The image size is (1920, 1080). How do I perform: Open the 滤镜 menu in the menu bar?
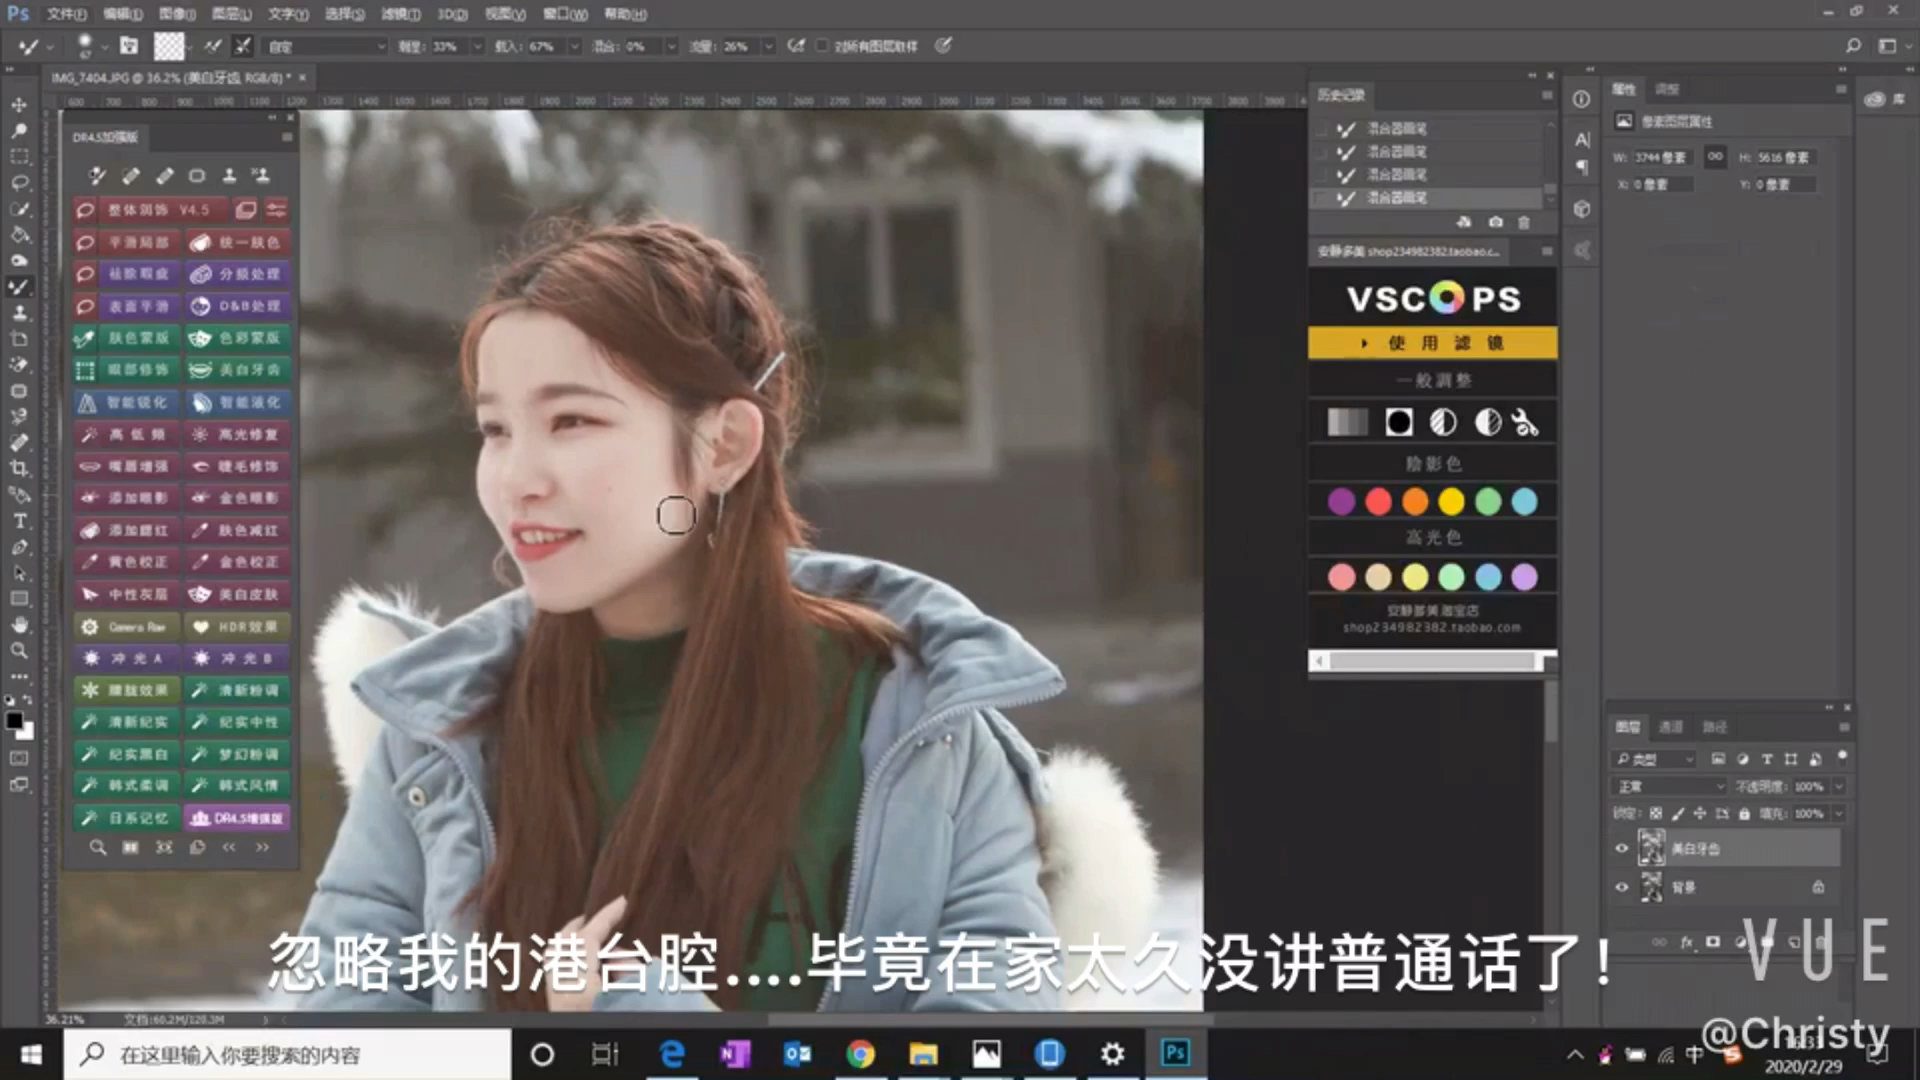tap(397, 14)
